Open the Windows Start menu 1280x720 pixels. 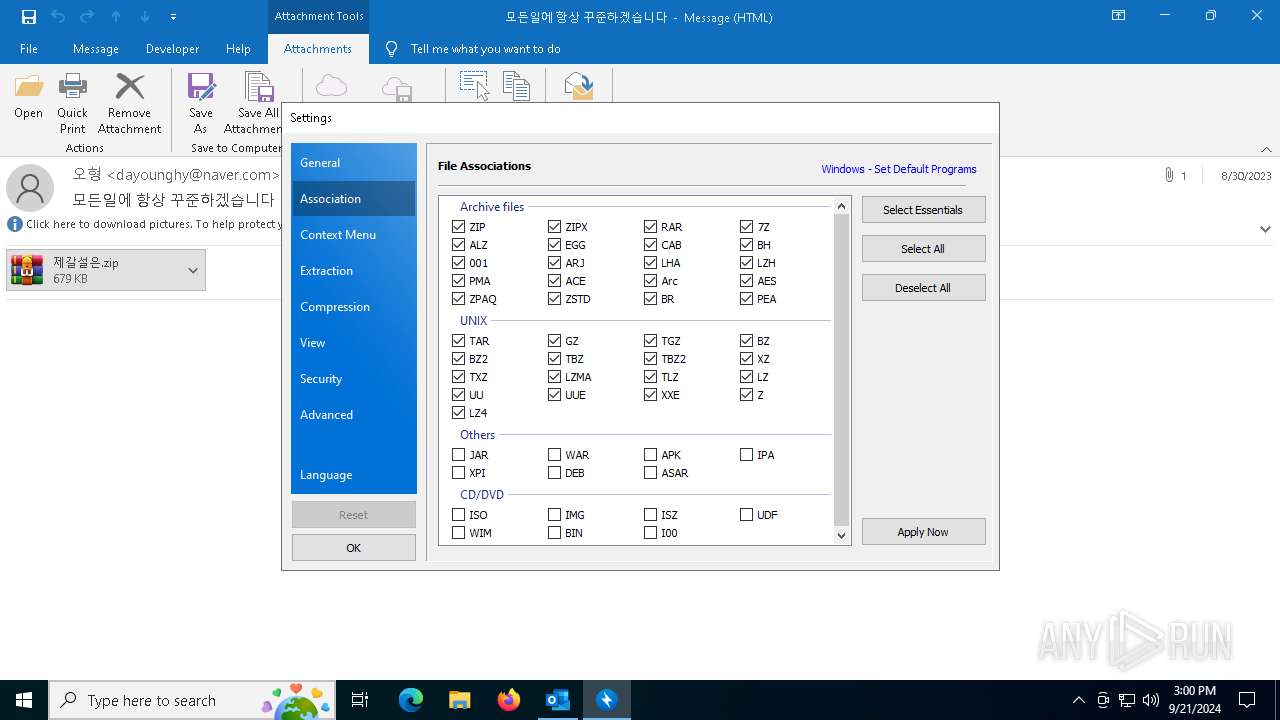(24, 700)
